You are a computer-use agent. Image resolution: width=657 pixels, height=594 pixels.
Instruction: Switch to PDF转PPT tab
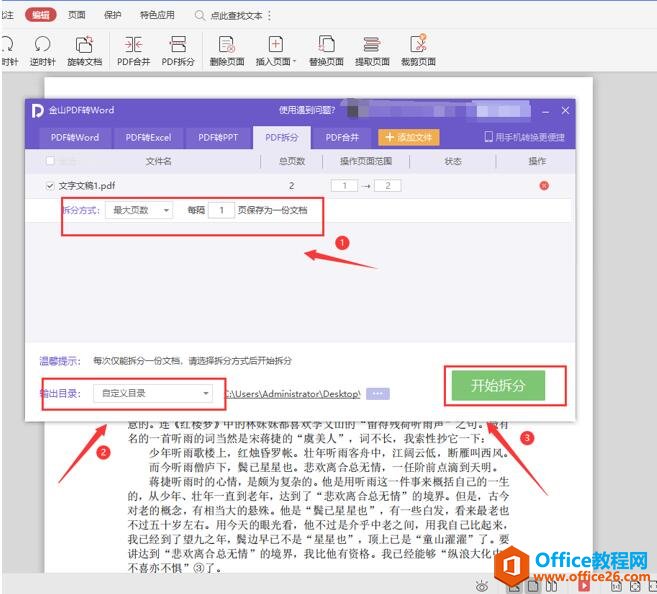218,137
